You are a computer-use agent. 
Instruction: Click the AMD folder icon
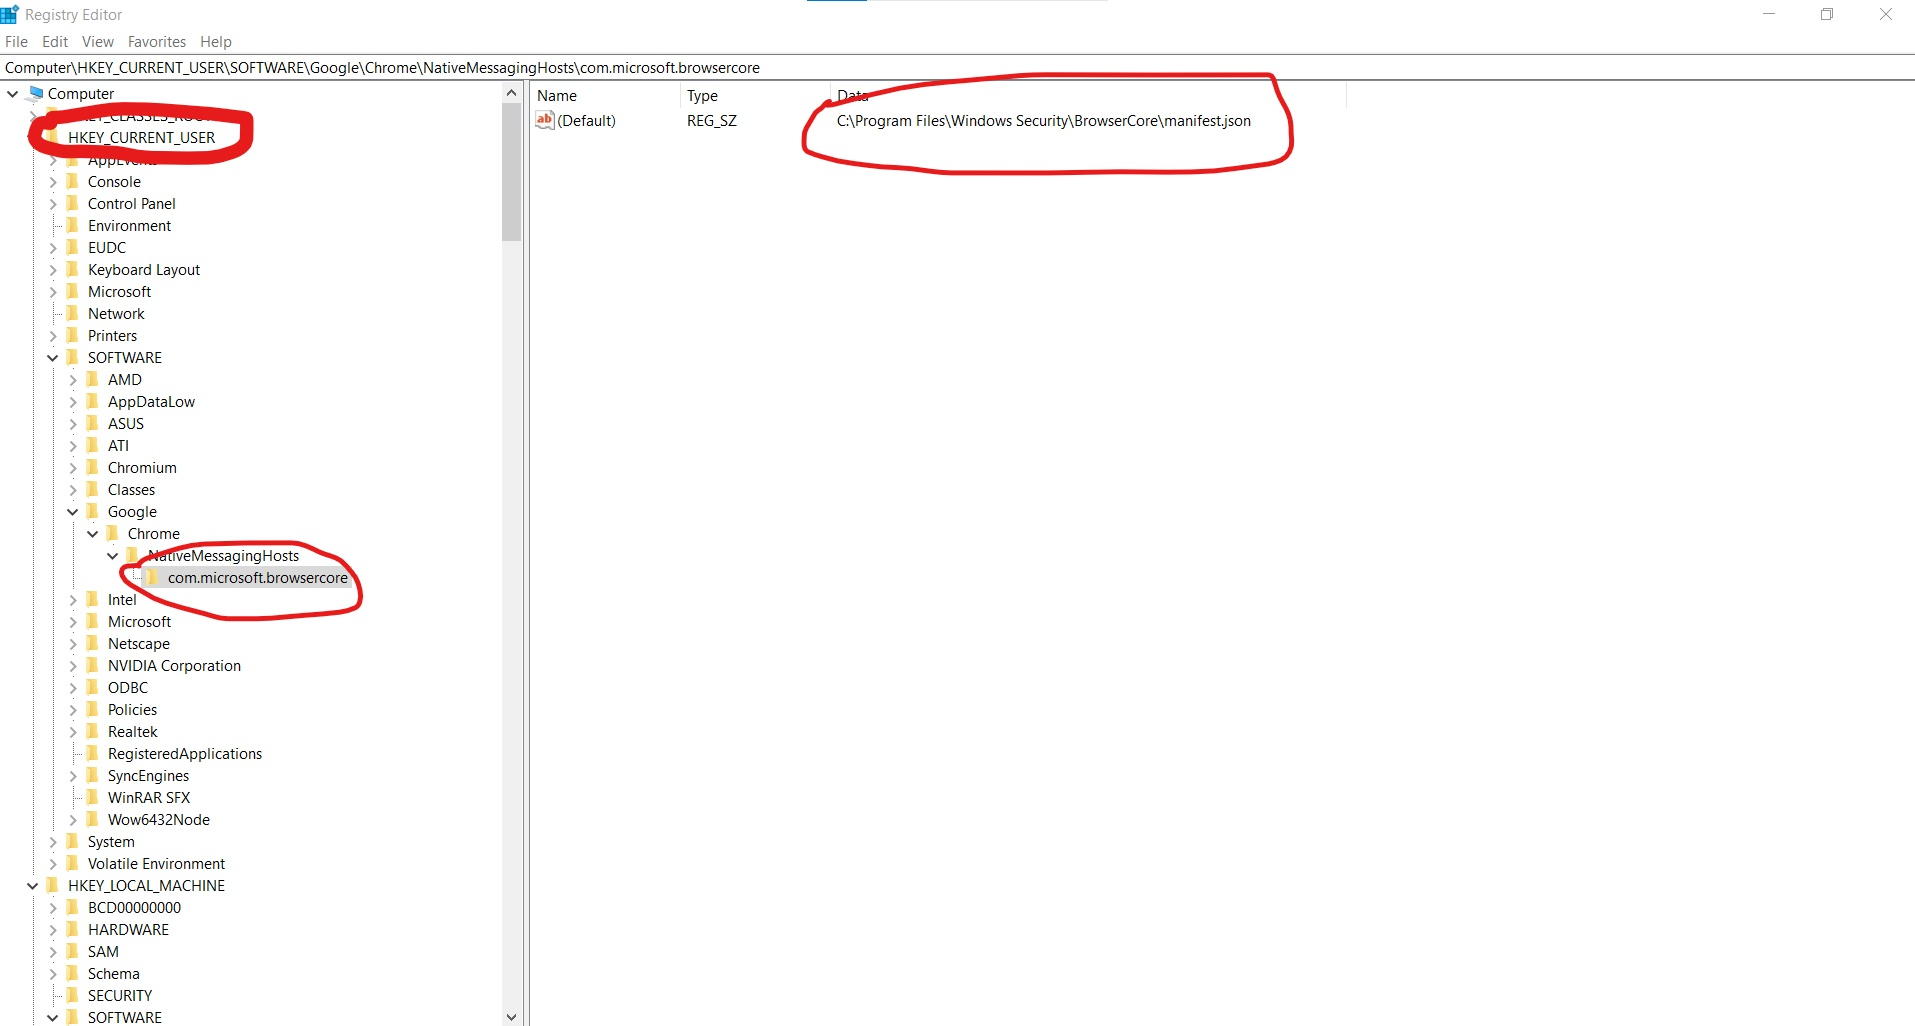coord(92,379)
